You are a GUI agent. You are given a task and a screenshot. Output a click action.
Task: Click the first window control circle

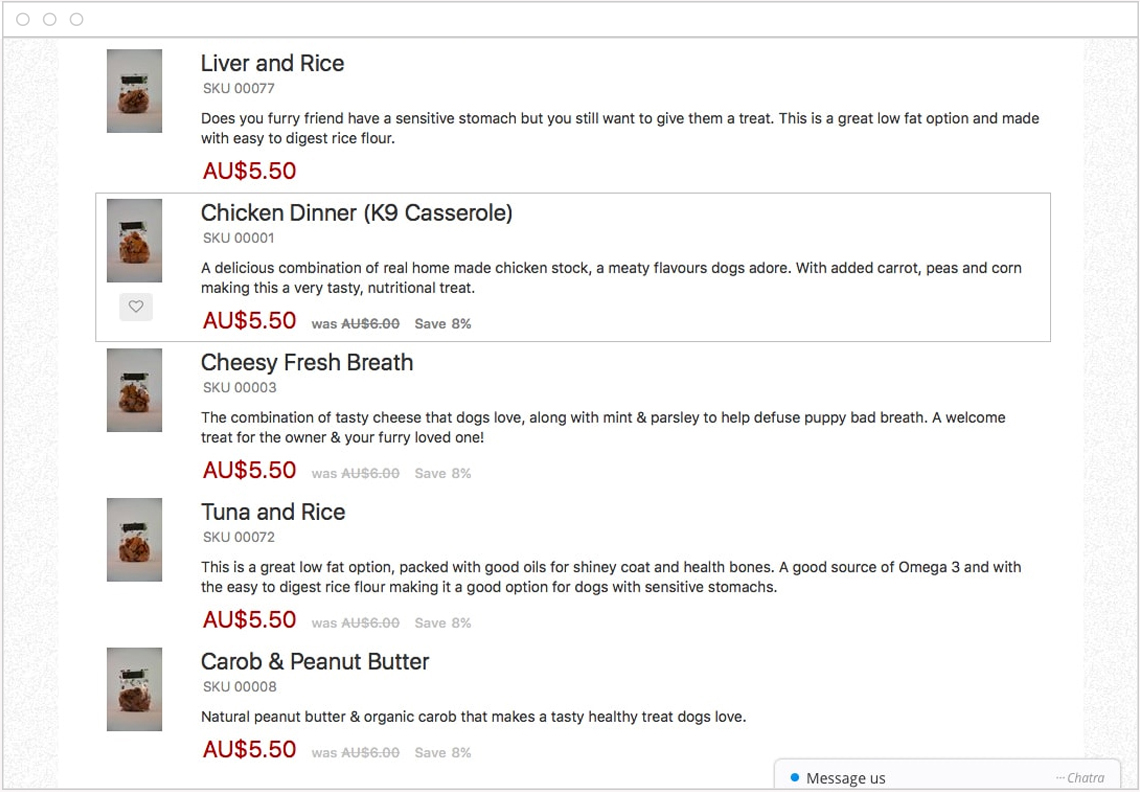coord(23,19)
